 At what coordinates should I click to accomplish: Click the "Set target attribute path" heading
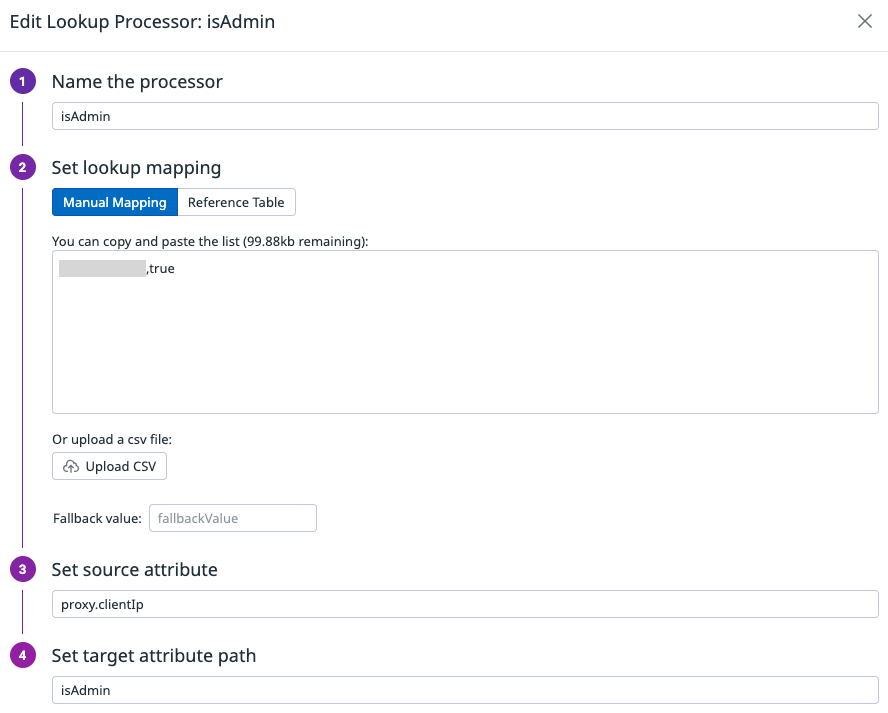click(154, 656)
